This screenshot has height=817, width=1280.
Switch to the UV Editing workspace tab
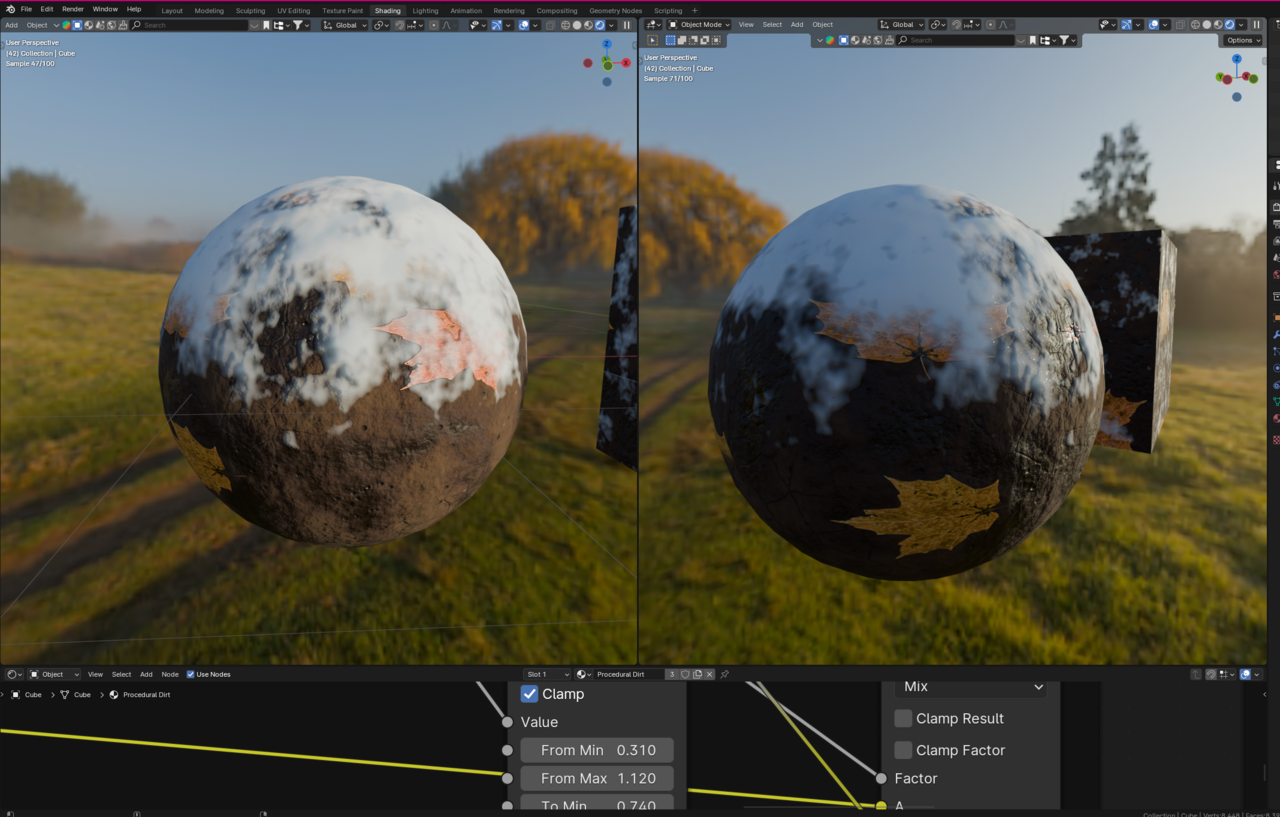[x=294, y=11]
